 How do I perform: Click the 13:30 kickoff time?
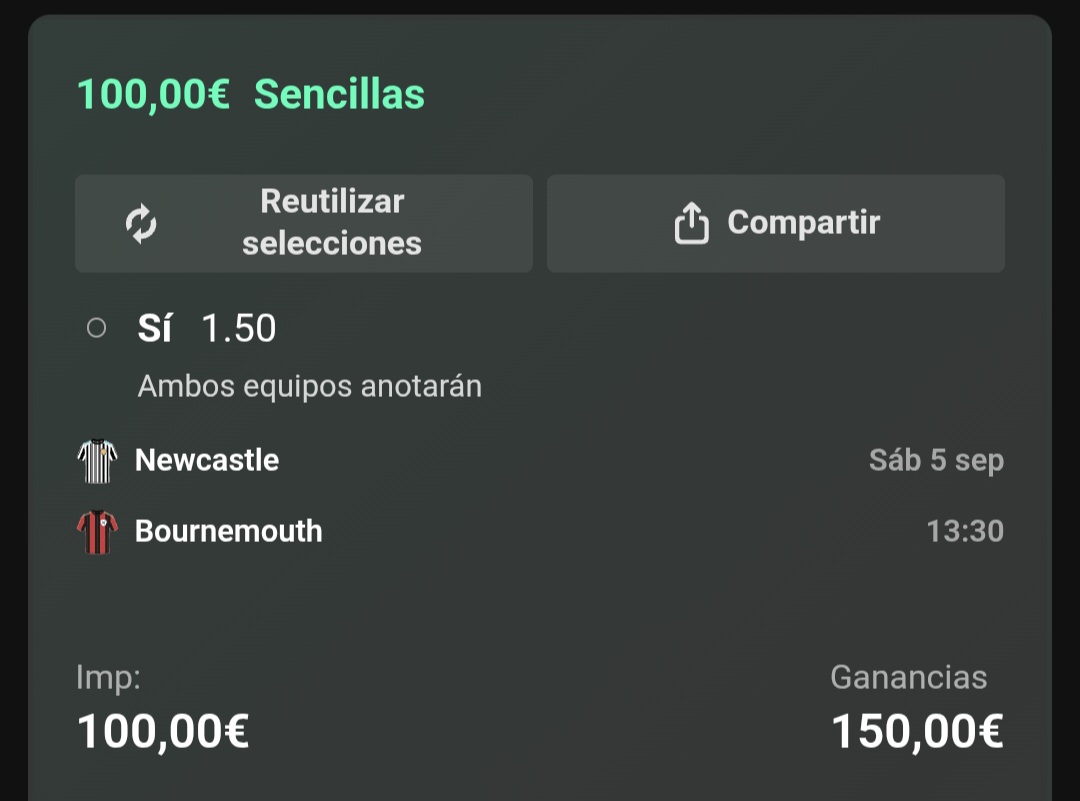[965, 531]
